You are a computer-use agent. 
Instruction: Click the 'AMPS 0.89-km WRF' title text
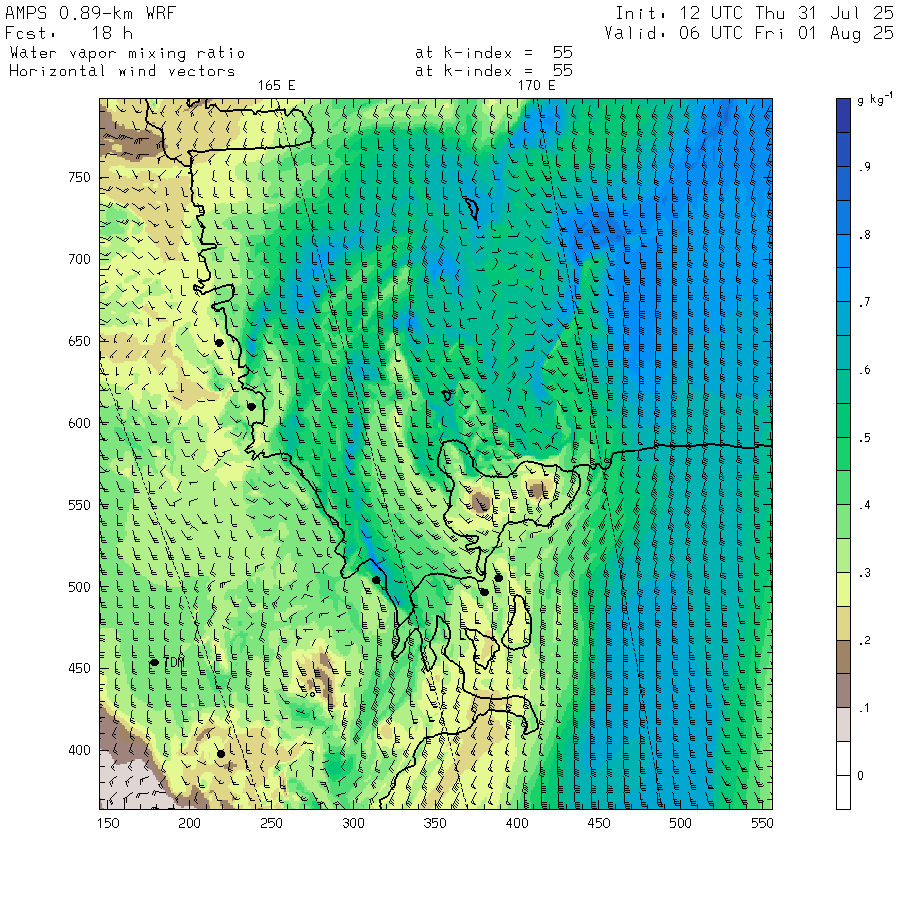90,13
